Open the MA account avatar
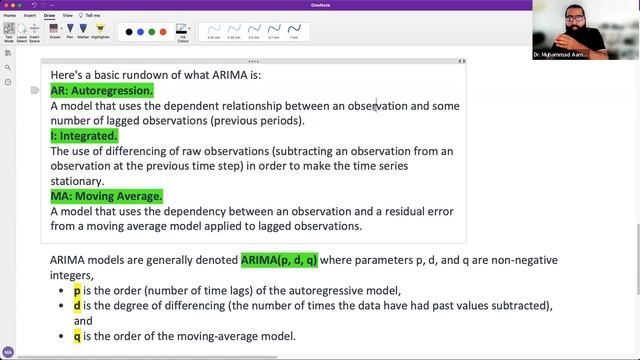Screen dimensions: 640x360 point(8,352)
